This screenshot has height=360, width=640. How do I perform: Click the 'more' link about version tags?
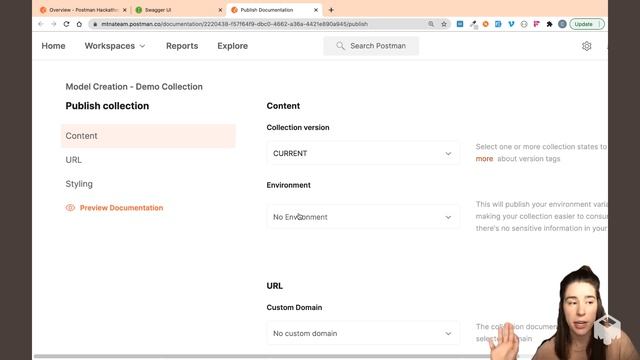pos(484,159)
